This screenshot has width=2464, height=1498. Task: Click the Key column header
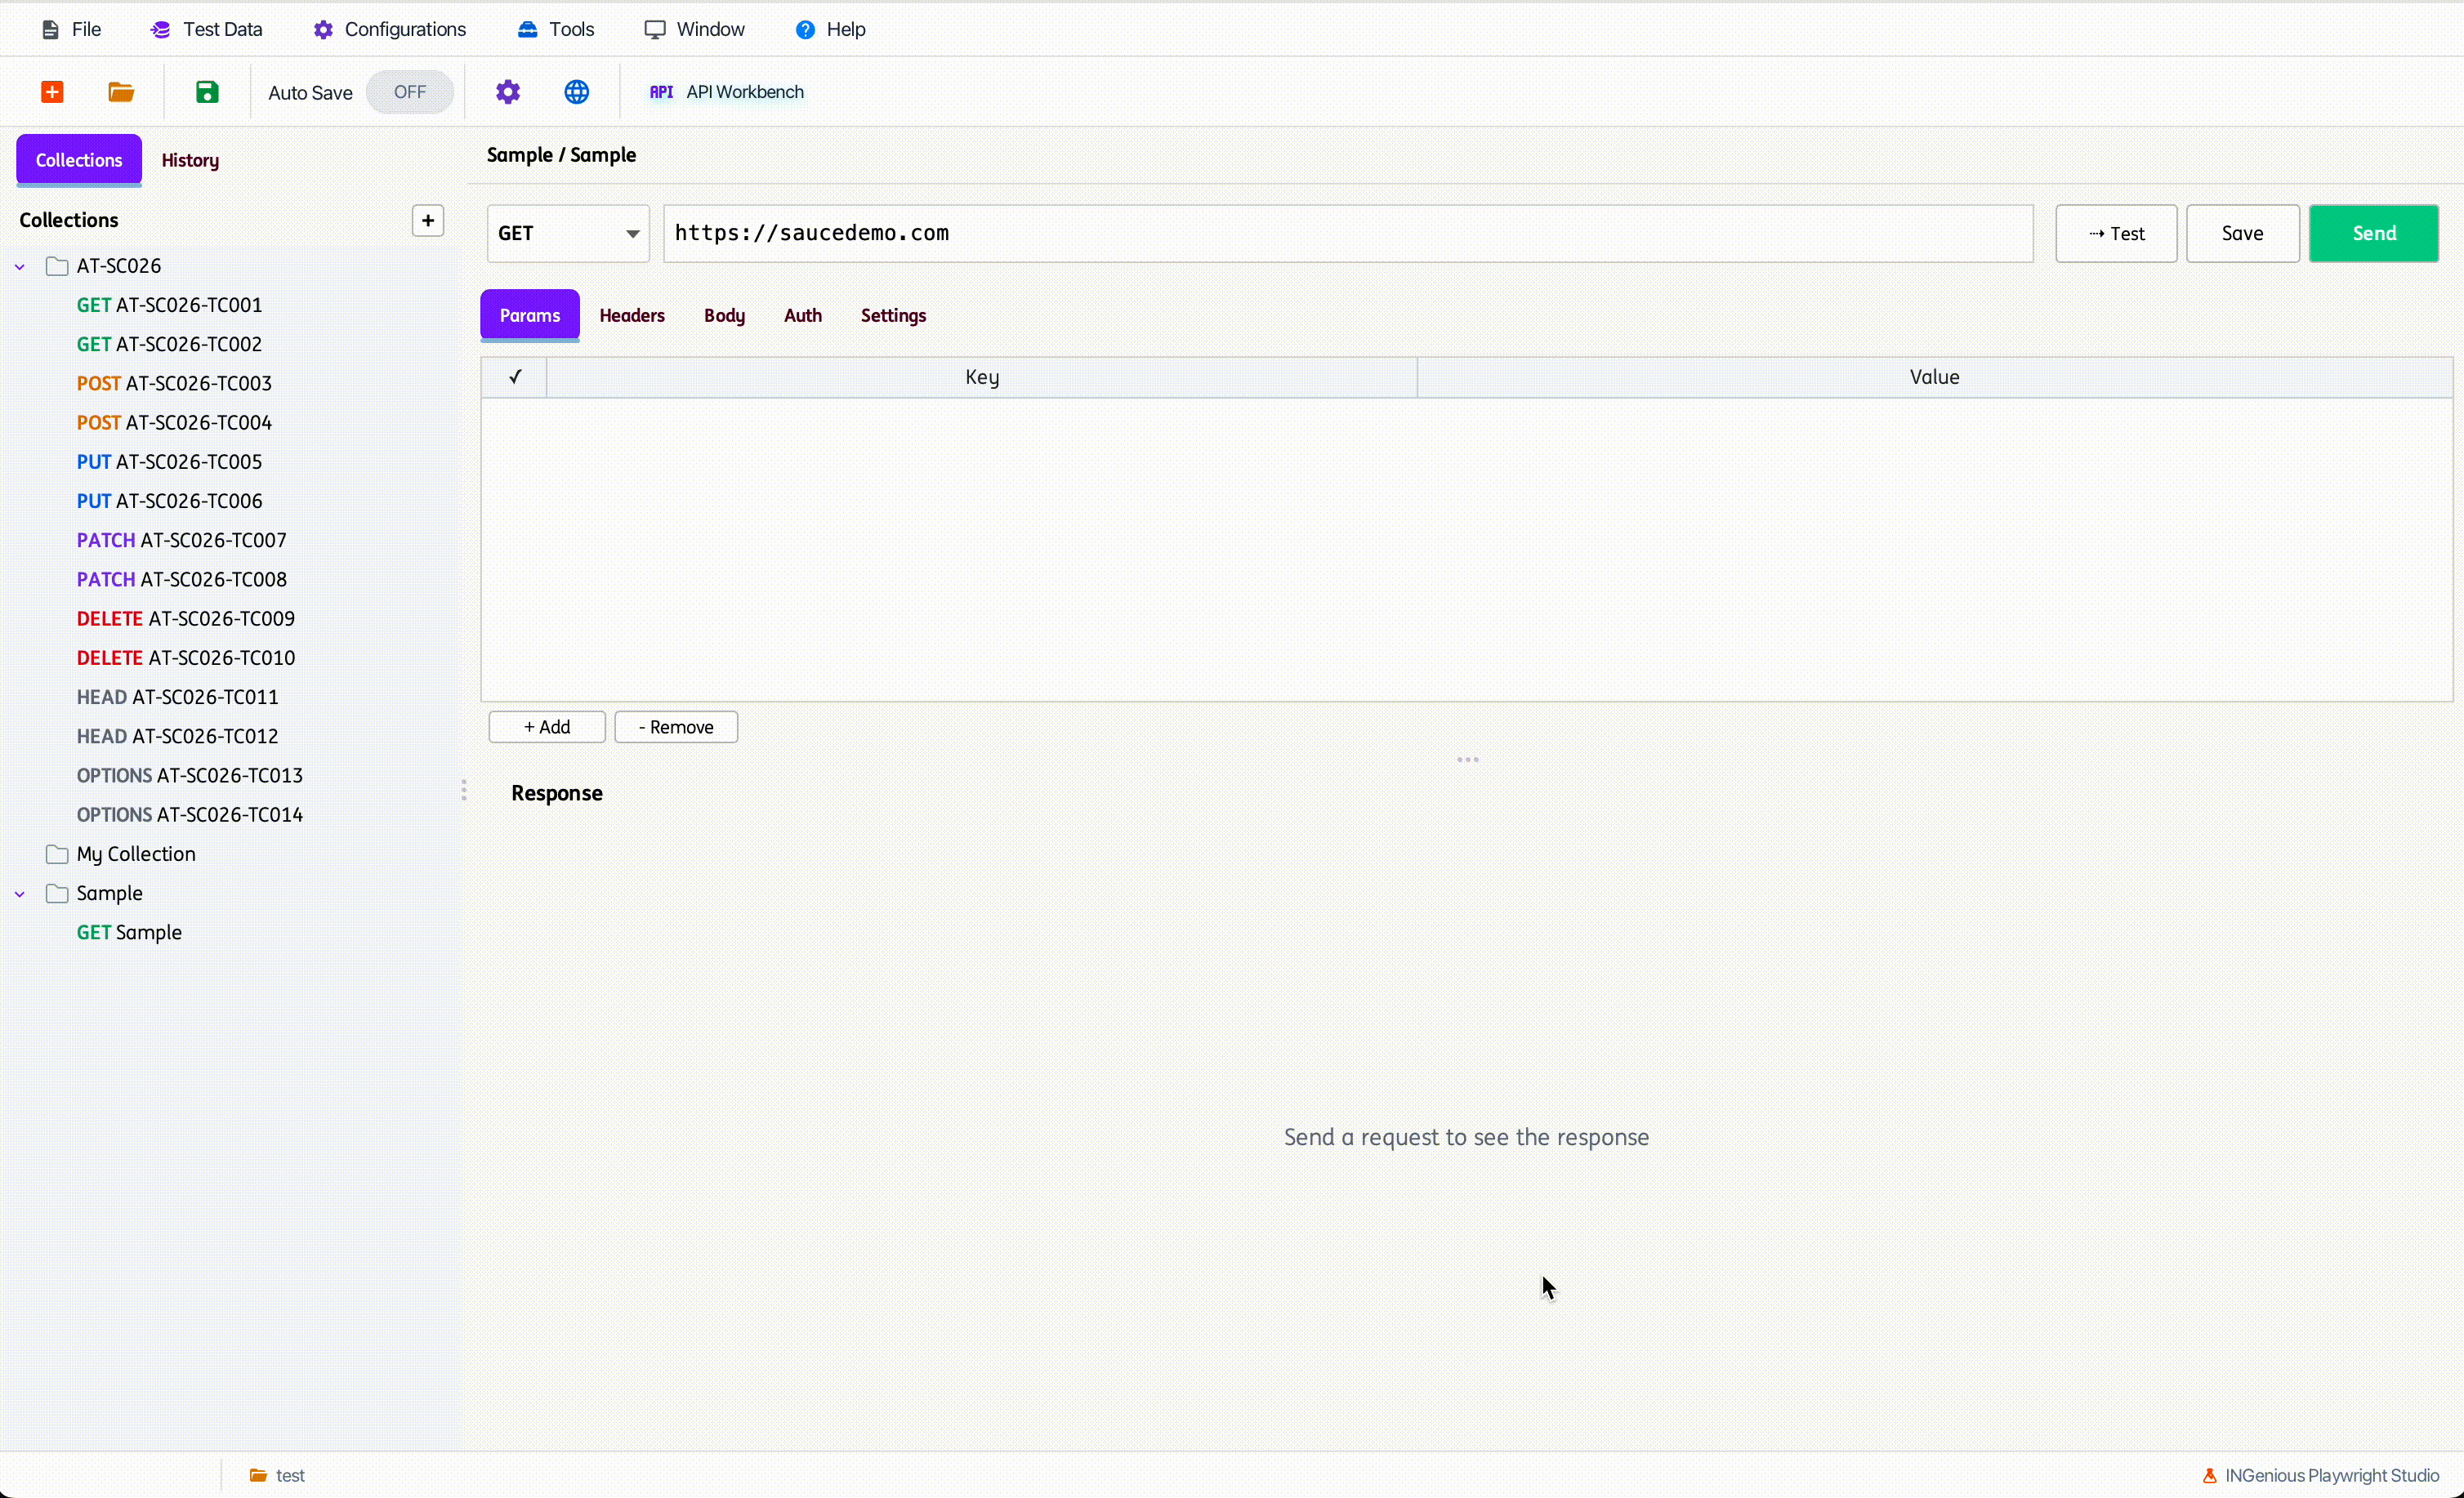[x=982, y=377]
